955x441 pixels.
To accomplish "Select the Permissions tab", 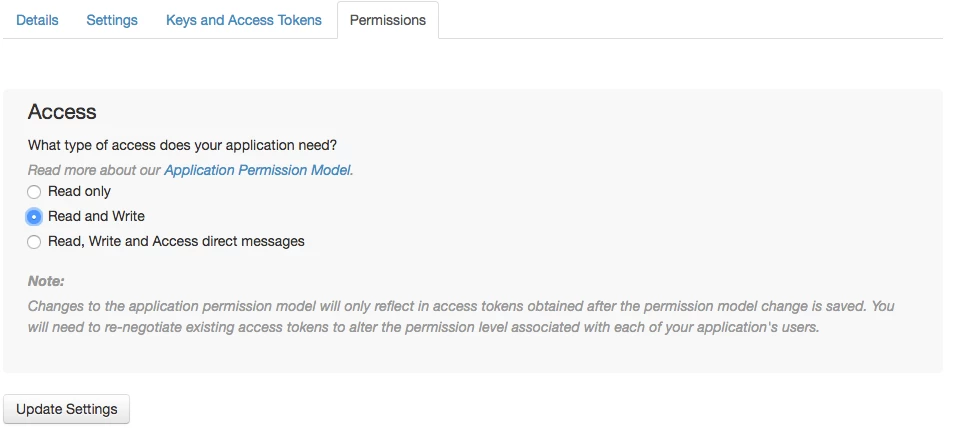I will [x=388, y=20].
